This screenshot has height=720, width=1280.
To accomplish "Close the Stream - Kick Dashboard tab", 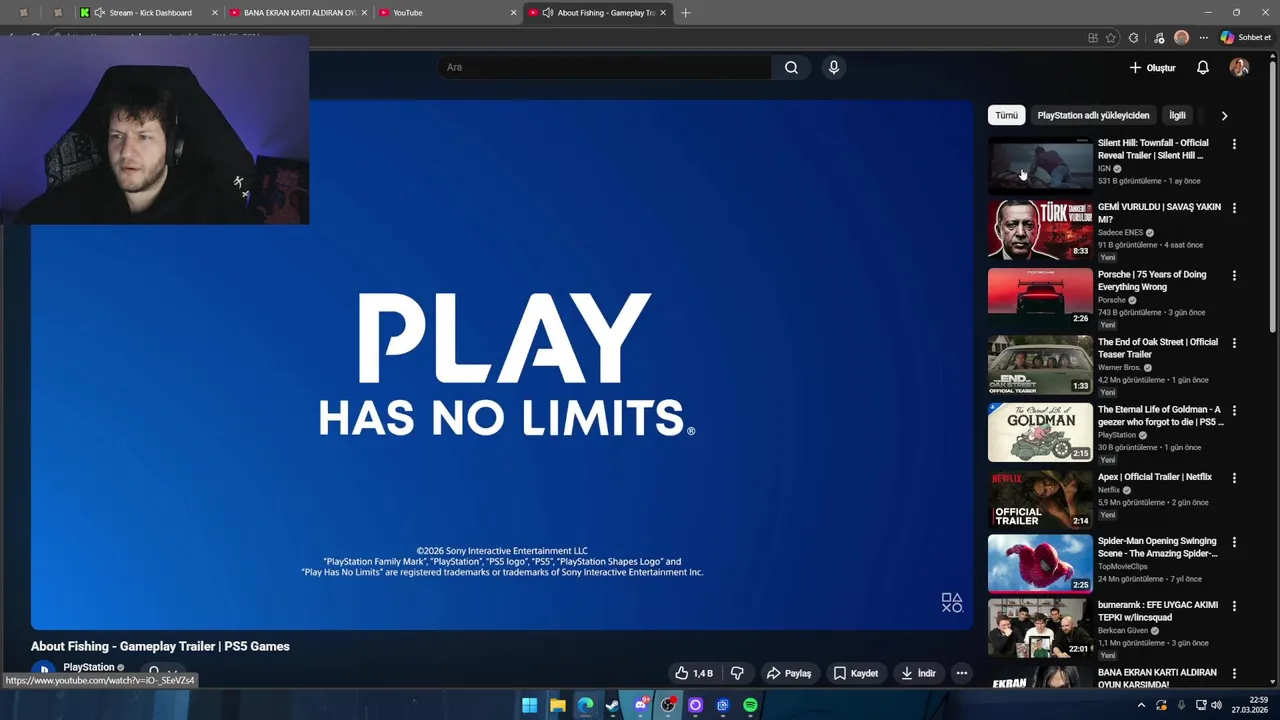I will (214, 13).
